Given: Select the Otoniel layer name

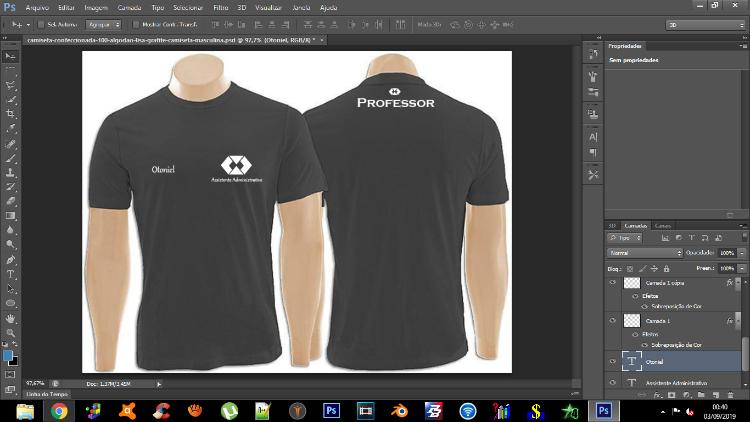Looking at the screenshot, I should 654,362.
